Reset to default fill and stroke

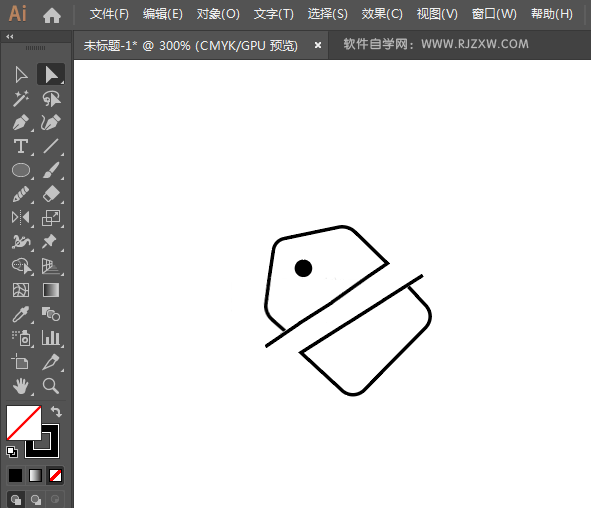(x=12, y=451)
